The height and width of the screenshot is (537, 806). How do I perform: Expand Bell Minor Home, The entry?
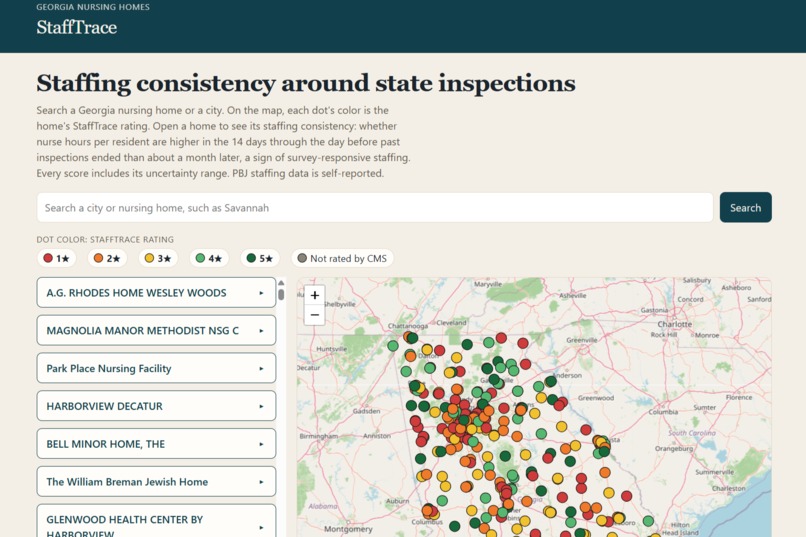coord(156,444)
